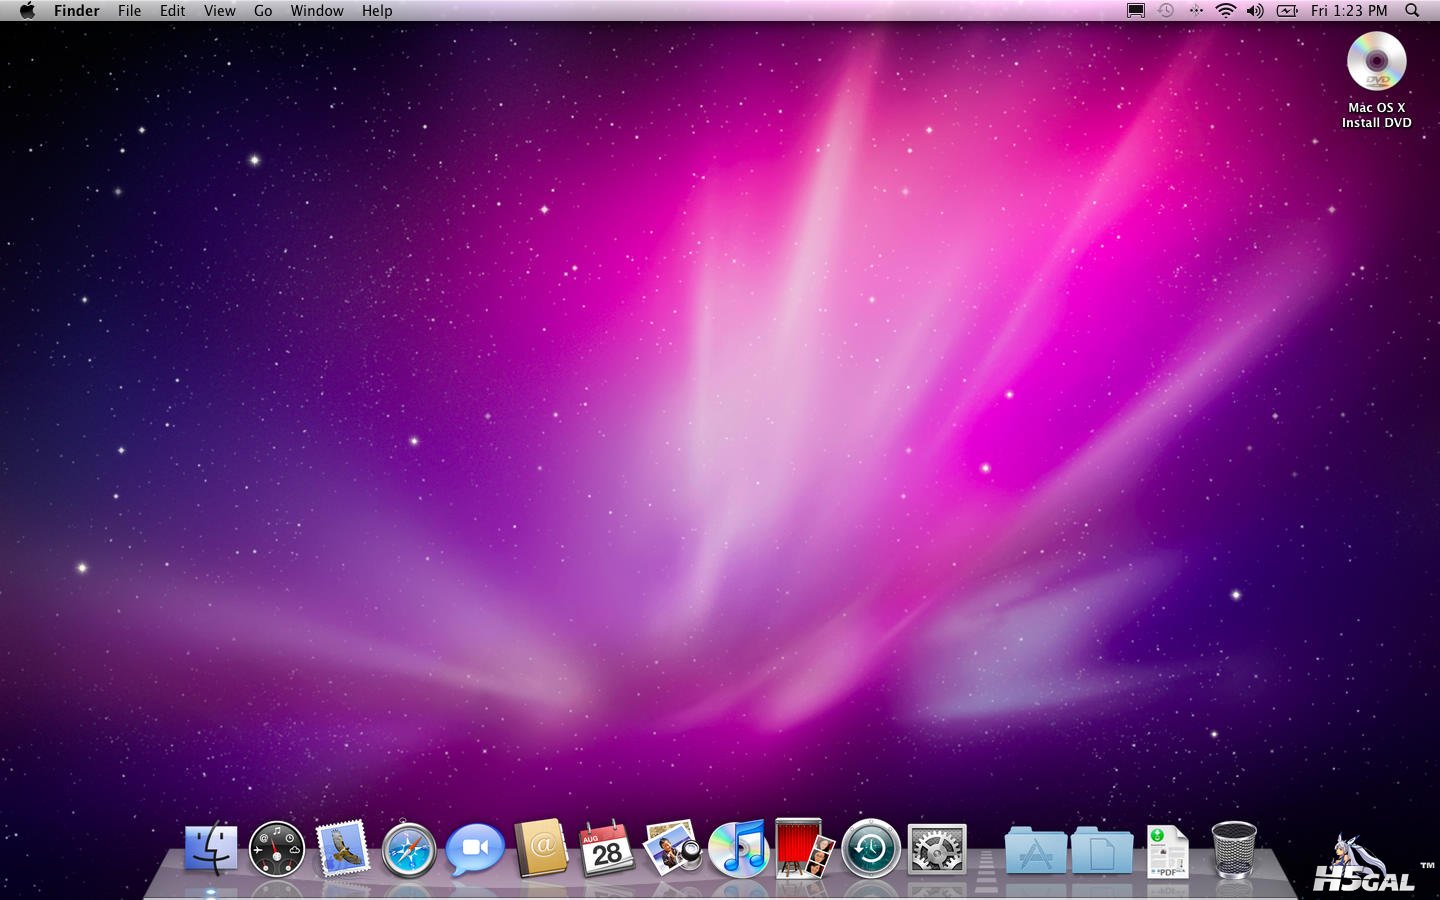
Task: Click the battery status icon
Action: (x=1288, y=11)
